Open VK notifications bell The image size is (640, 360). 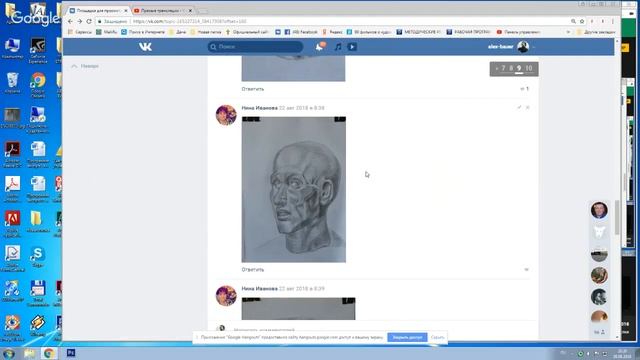[x=320, y=47]
